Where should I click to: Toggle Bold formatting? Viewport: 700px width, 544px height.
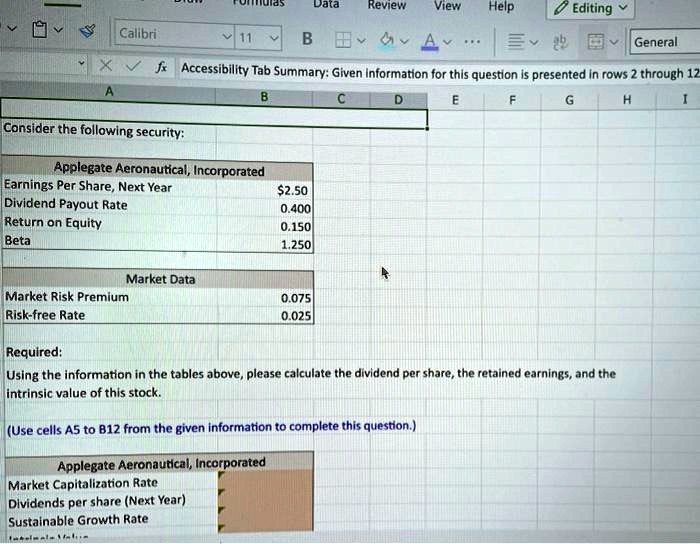[x=307, y=39]
